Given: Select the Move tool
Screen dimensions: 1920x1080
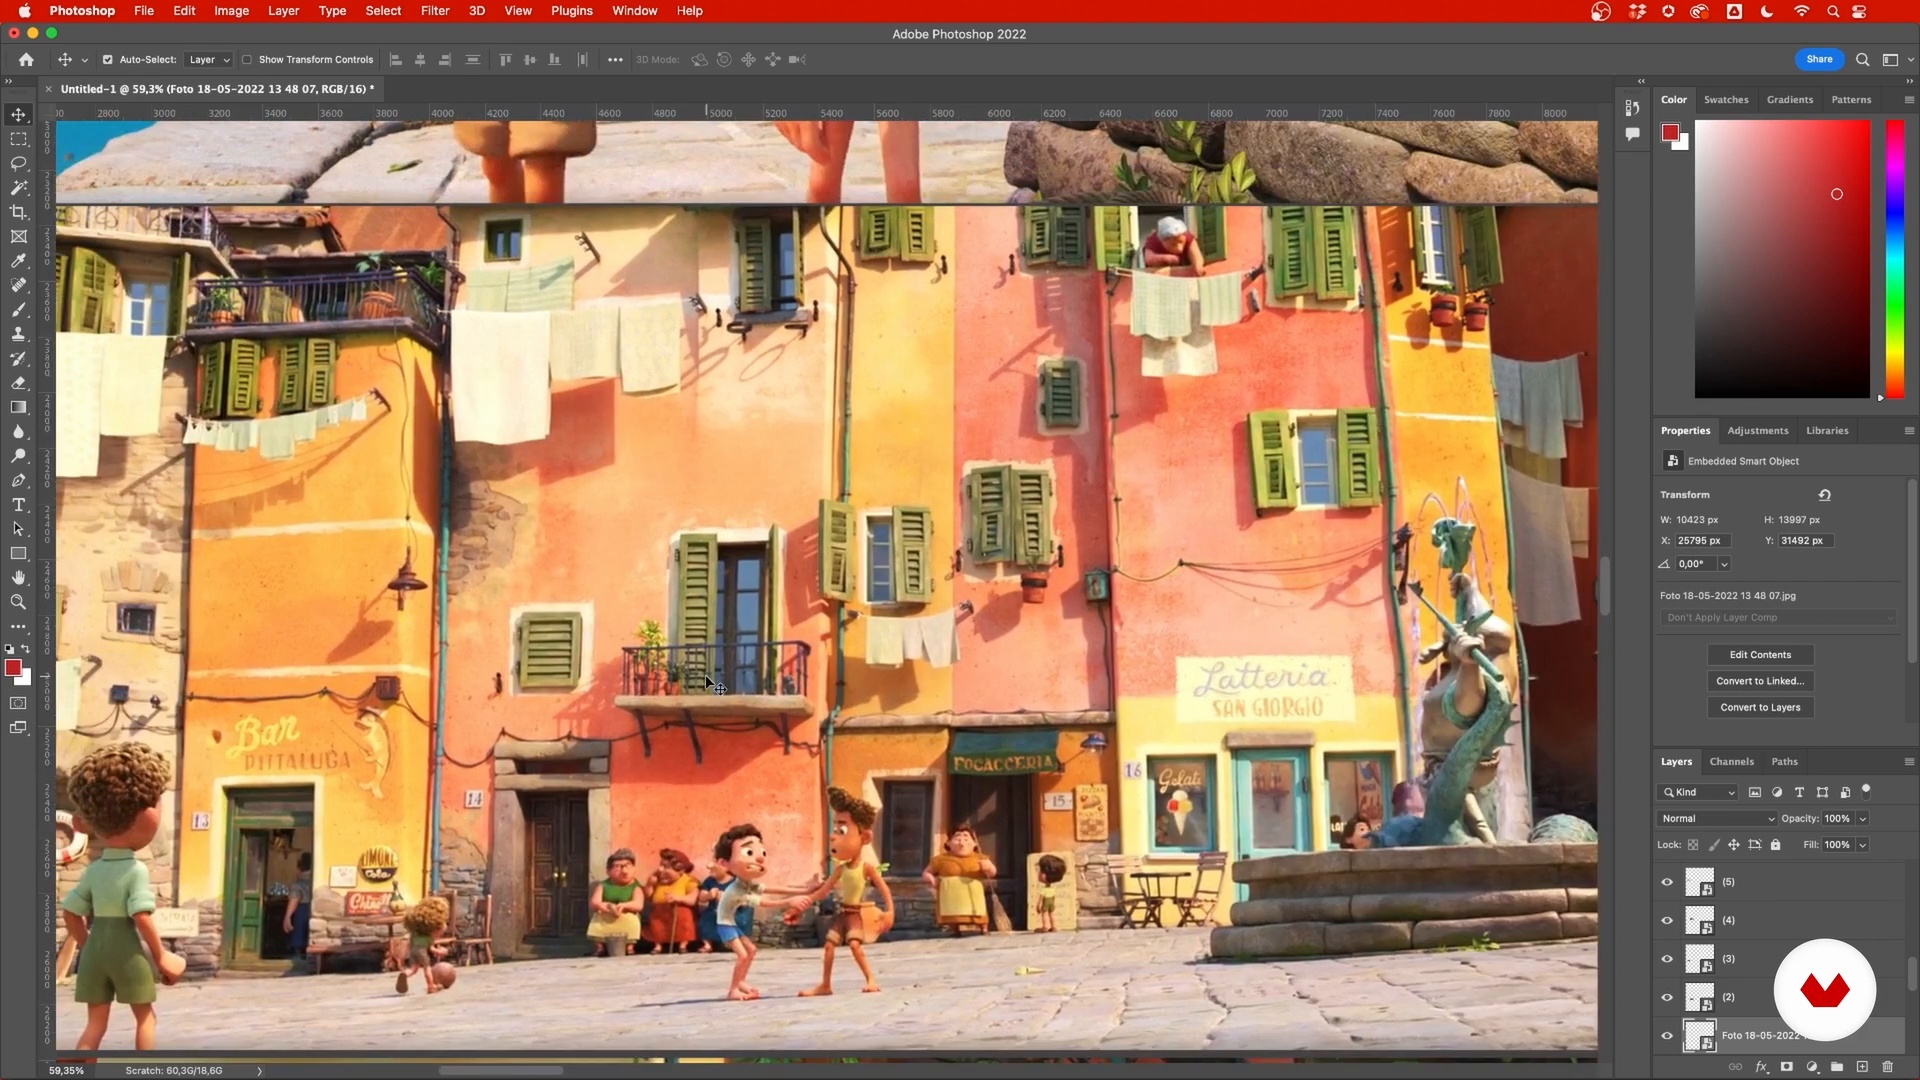Looking at the screenshot, I should coord(18,115).
